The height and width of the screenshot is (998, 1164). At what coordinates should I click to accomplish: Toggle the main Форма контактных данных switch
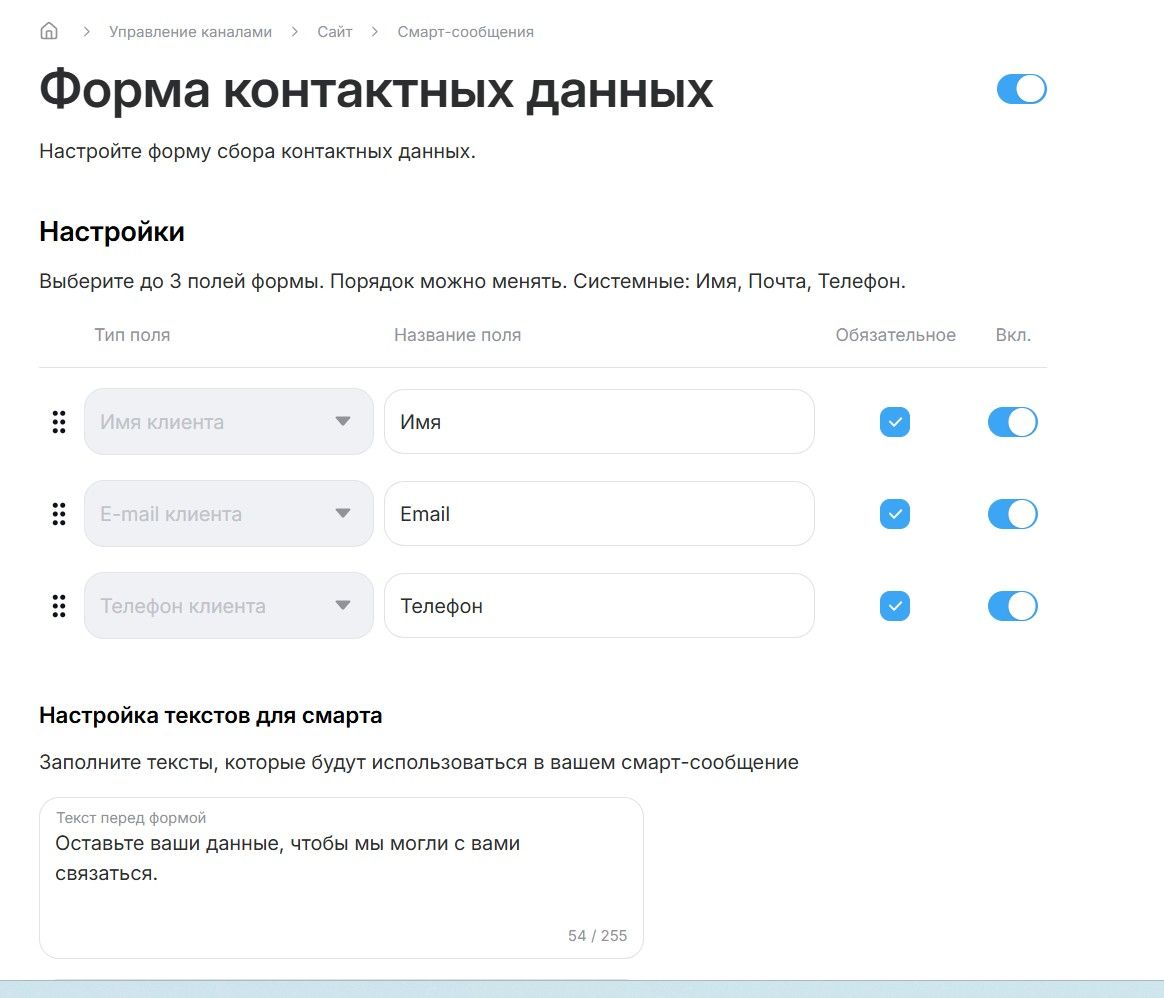coord(1021,89)
